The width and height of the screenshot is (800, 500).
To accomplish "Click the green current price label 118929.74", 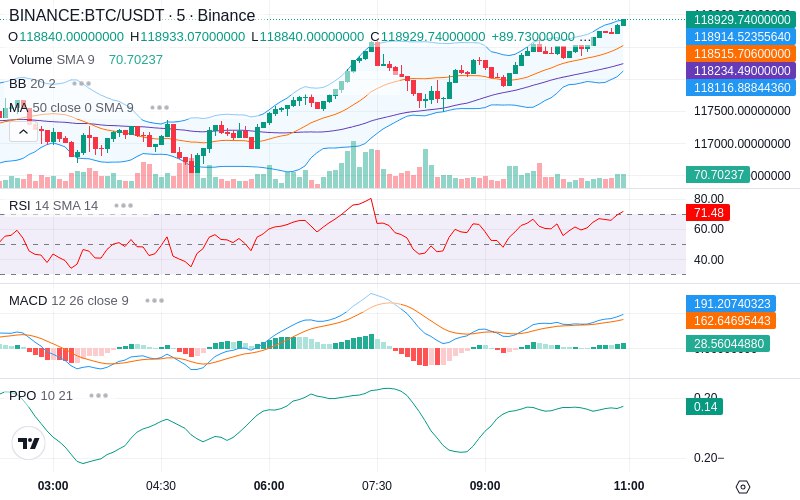I will 741,19.
